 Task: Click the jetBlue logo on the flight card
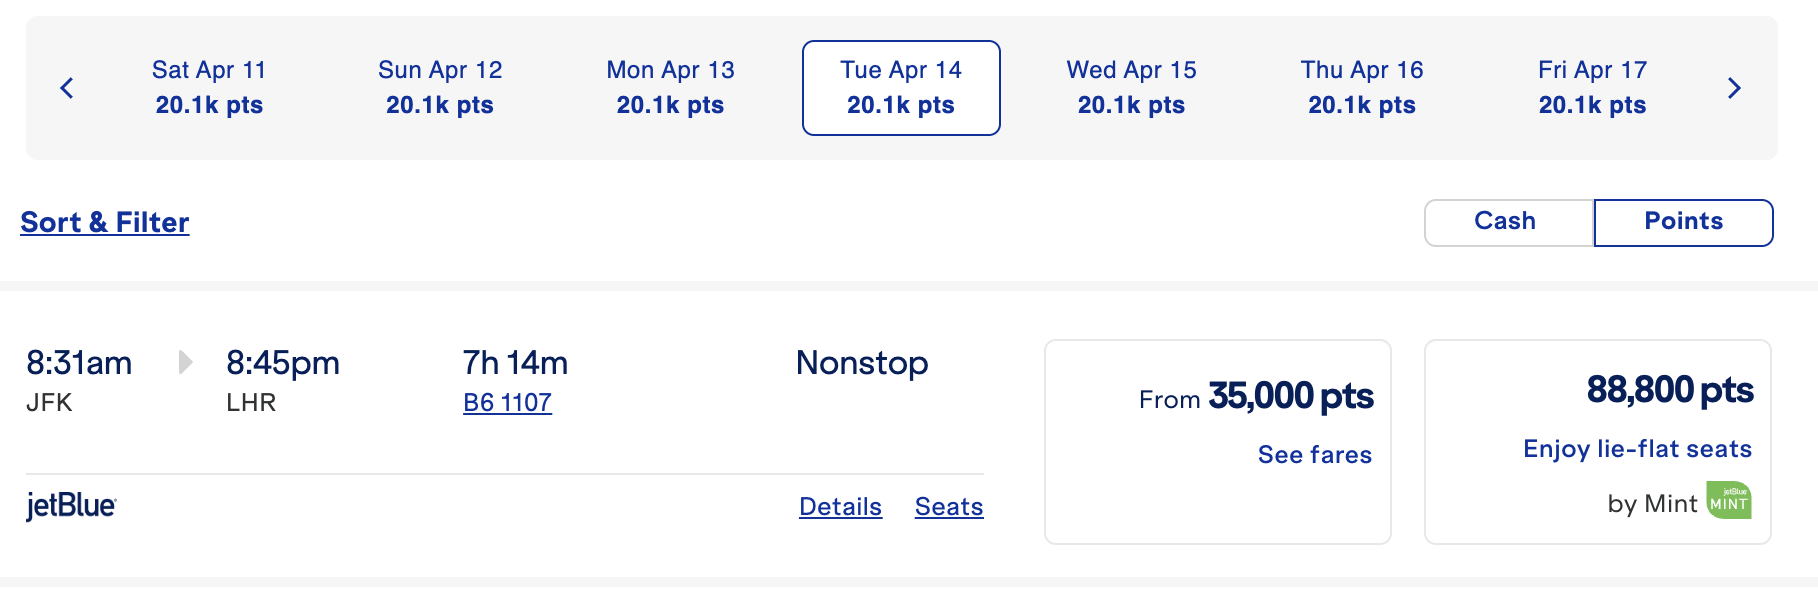coord(70,506)
